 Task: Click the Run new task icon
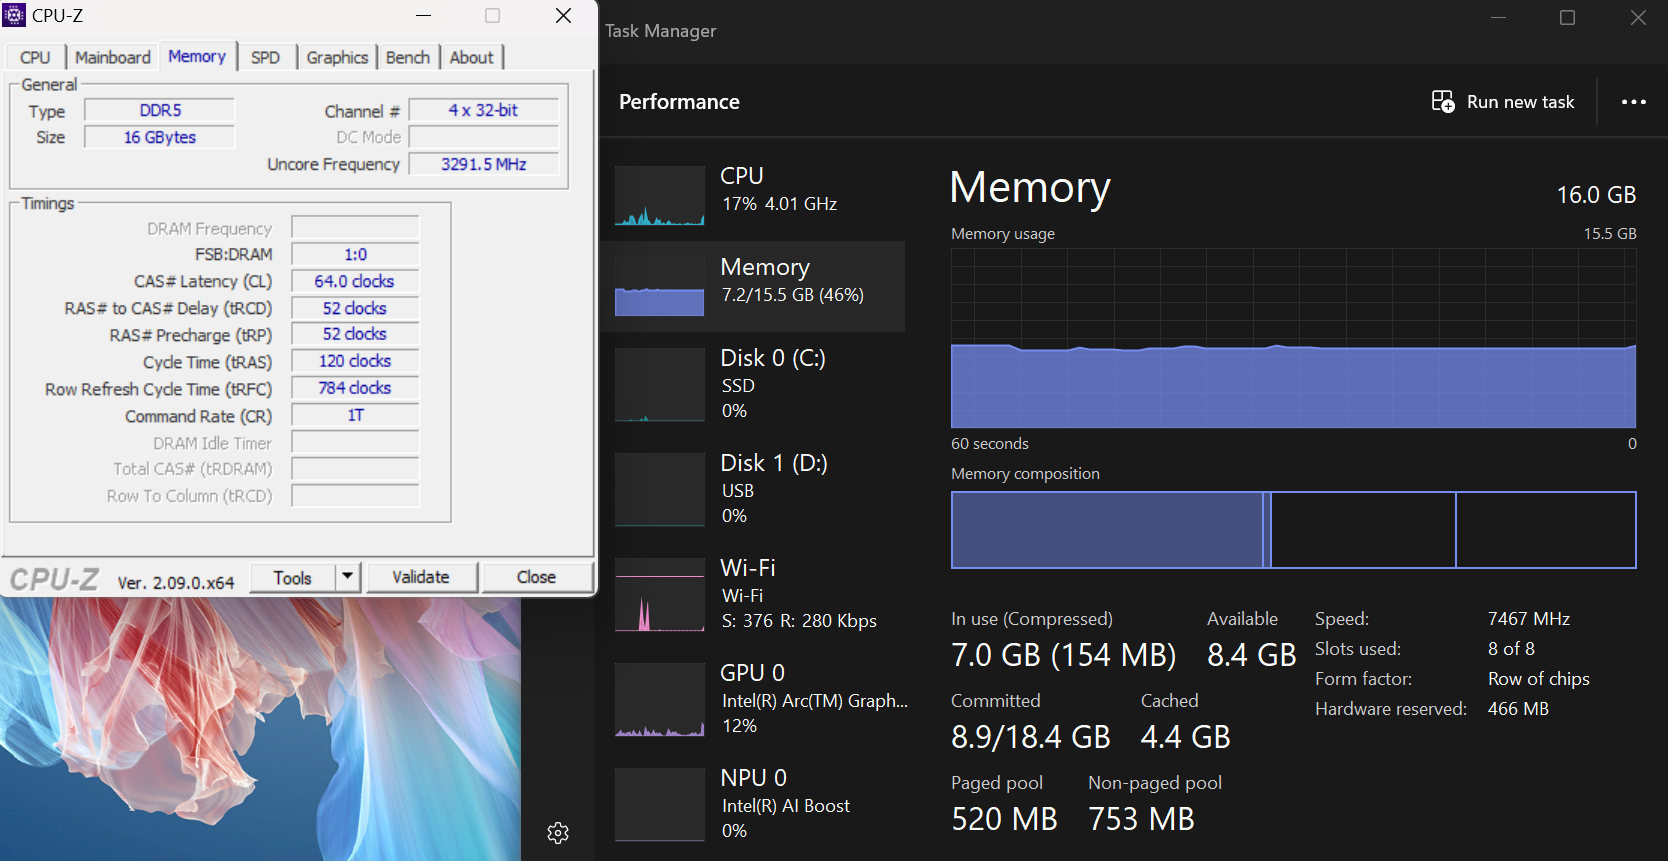tap(1442, 102)
